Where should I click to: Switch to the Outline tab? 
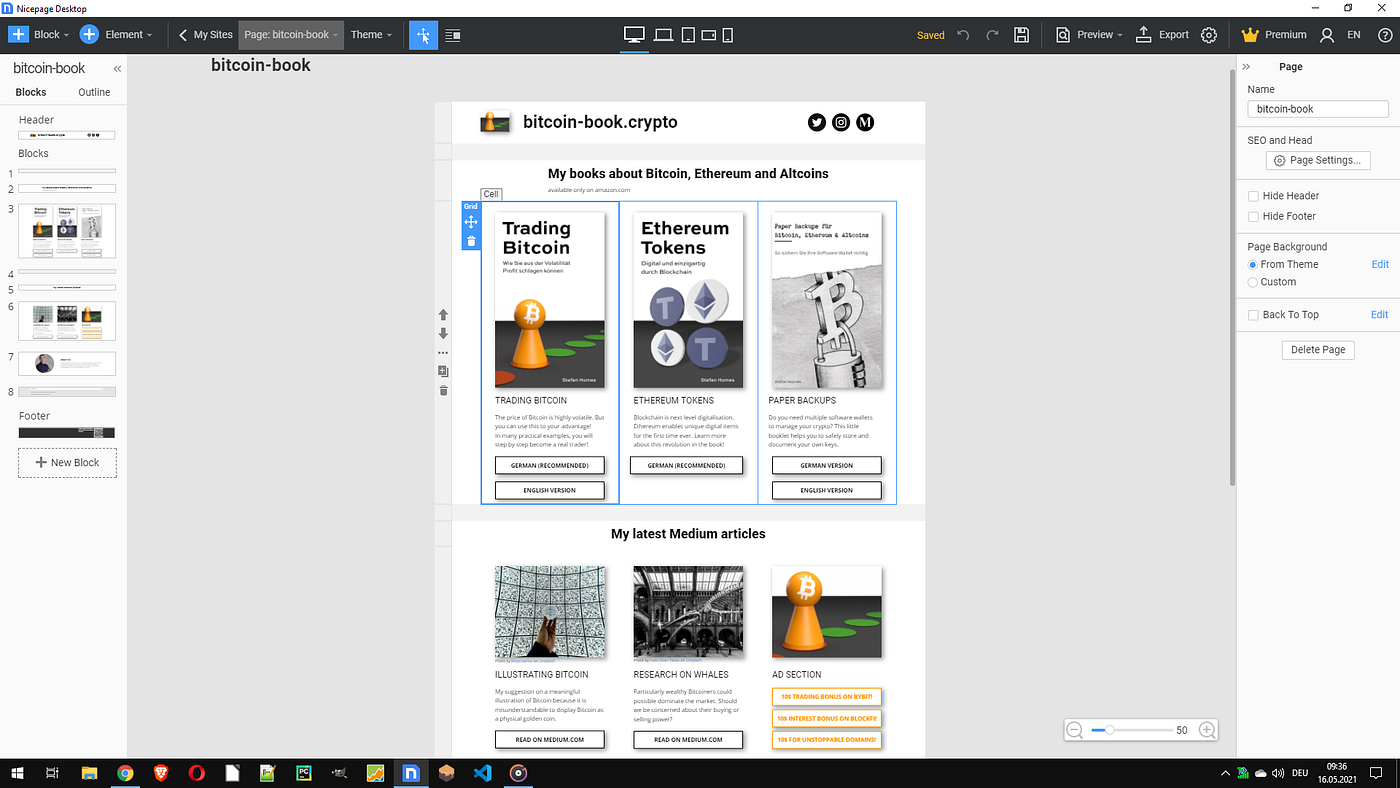point(94,92)
